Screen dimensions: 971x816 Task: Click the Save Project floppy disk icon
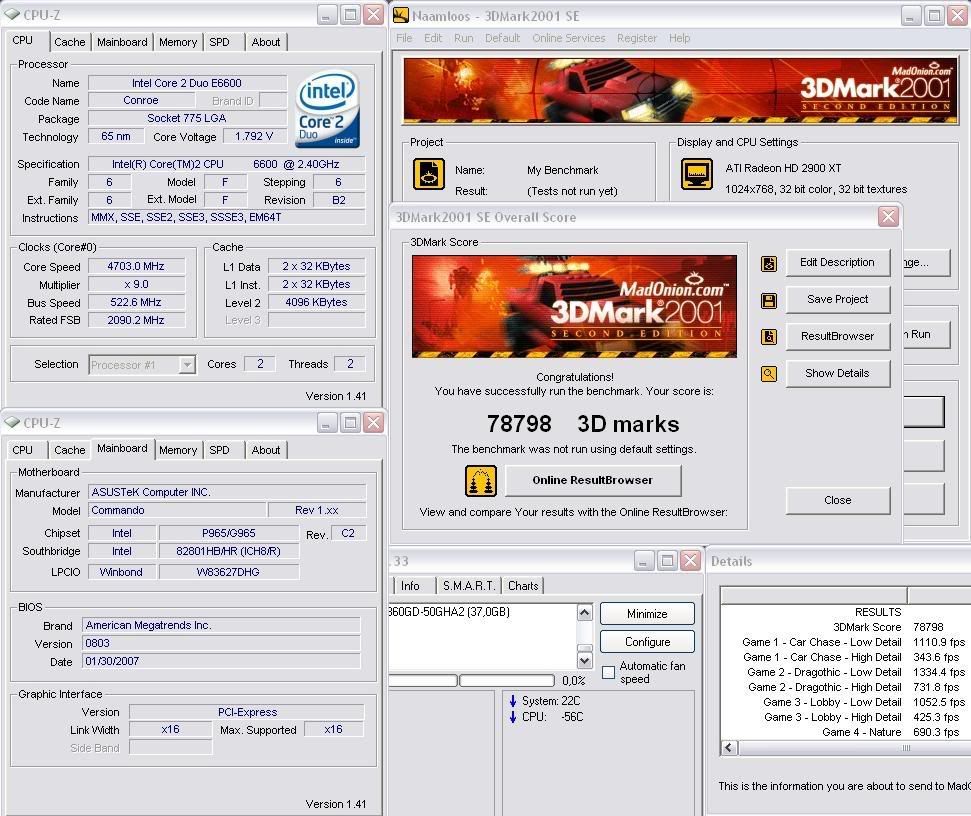click(x=769, y=301)
